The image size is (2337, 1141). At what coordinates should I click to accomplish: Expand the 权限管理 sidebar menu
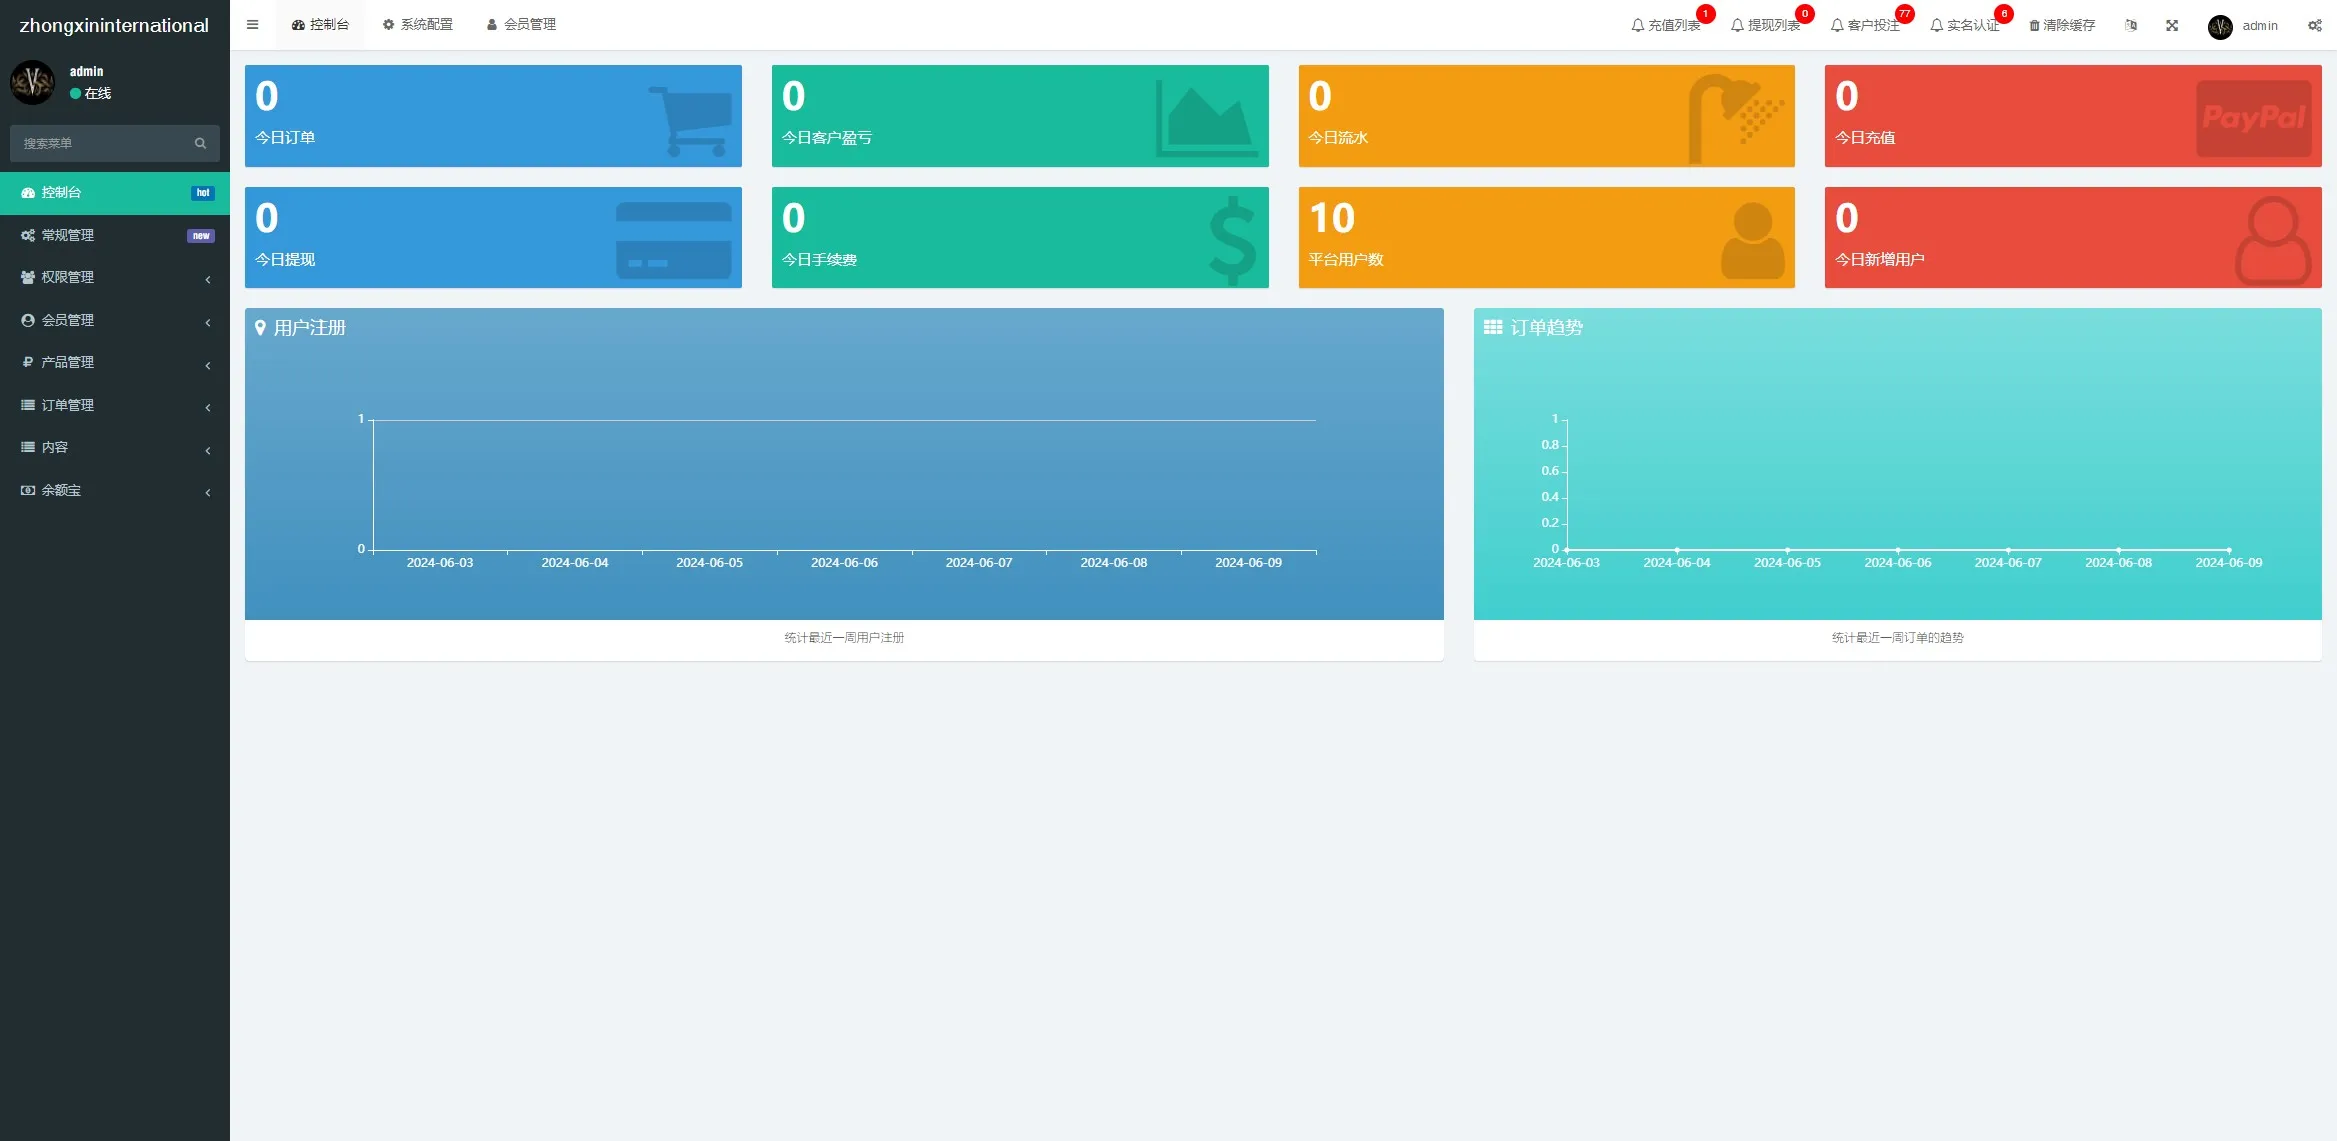point(114,277)
